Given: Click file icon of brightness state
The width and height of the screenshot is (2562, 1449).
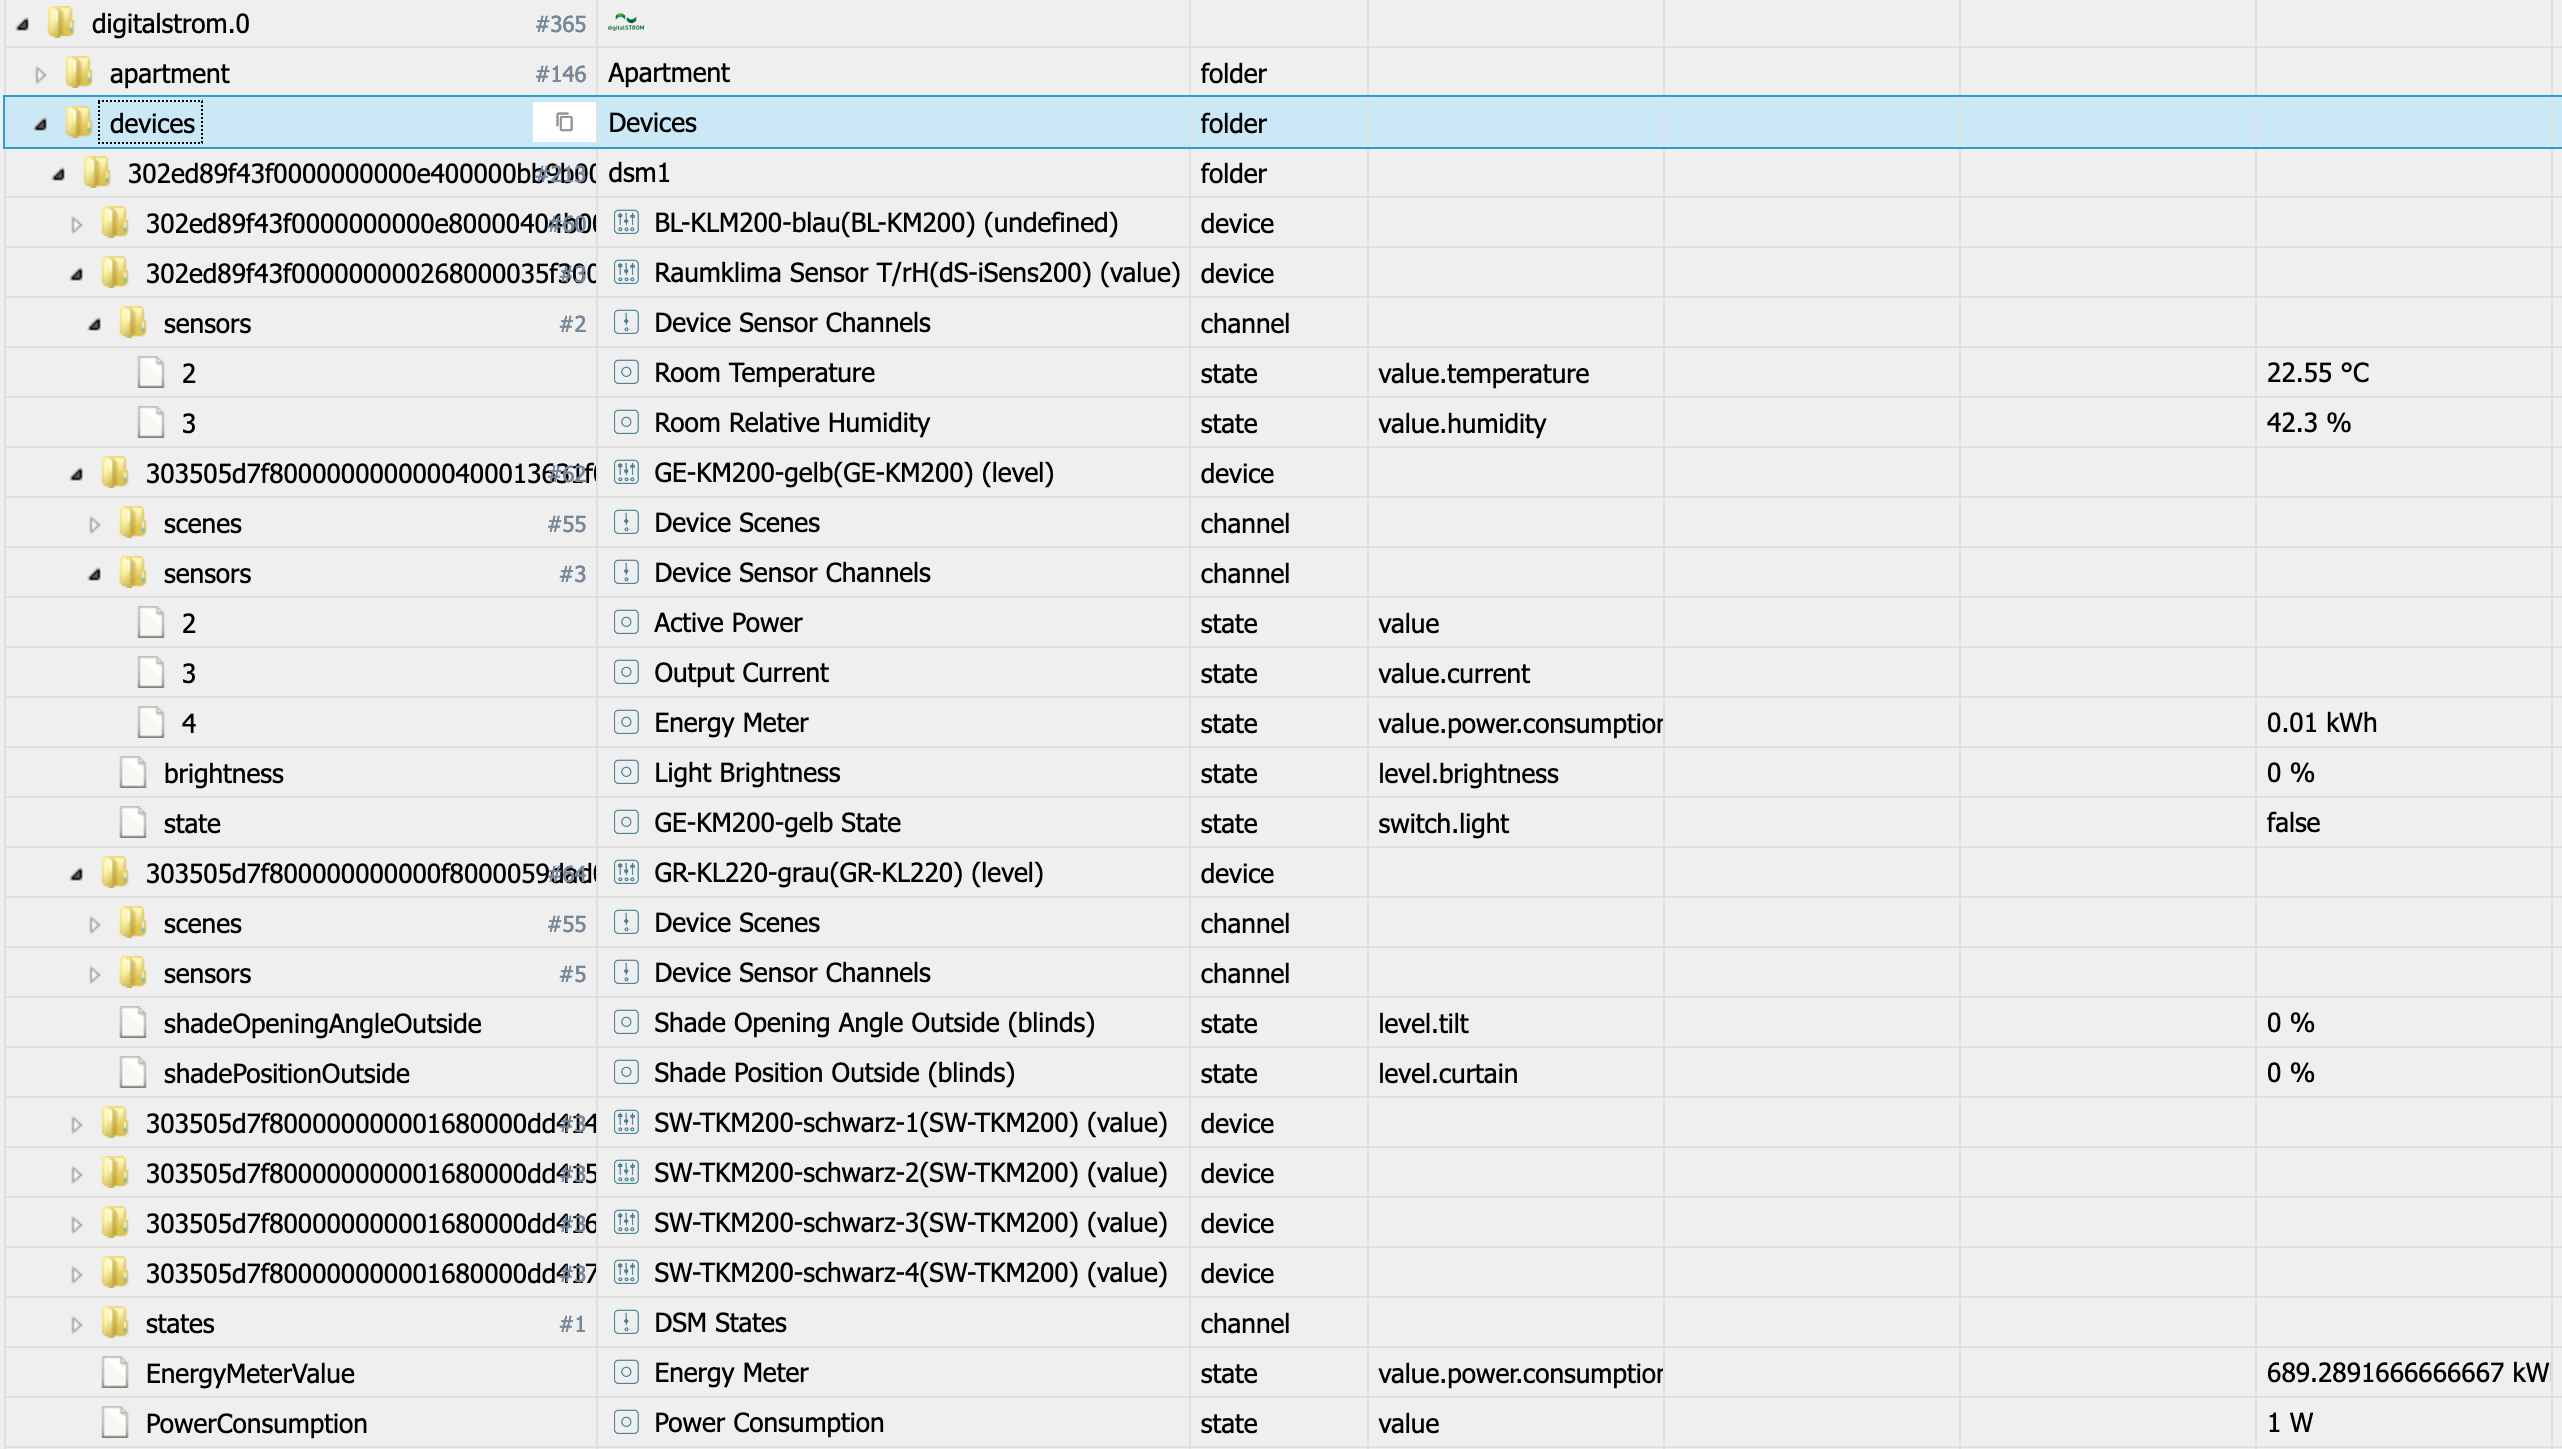Looking at the screenshot, I should [133, 772].
